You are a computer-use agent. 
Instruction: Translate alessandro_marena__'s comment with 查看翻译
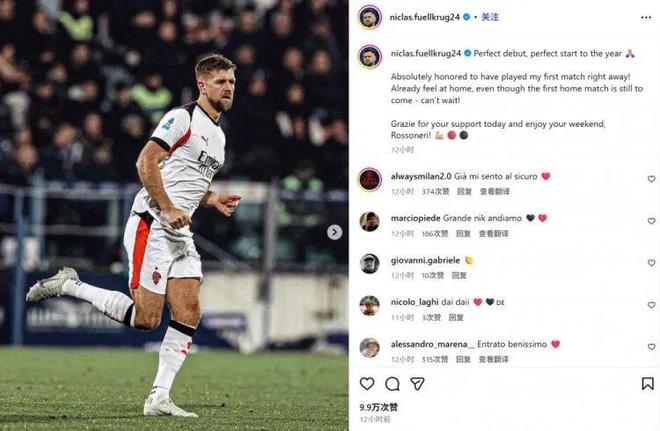495,359
